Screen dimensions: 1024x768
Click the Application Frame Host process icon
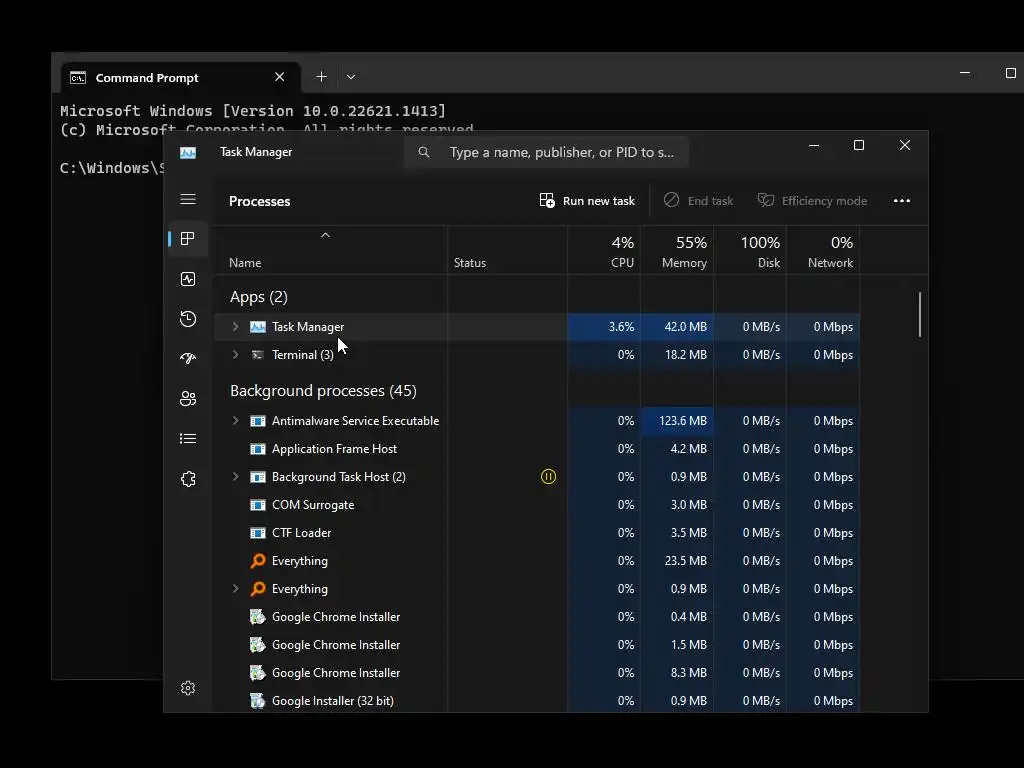(258, 449)
